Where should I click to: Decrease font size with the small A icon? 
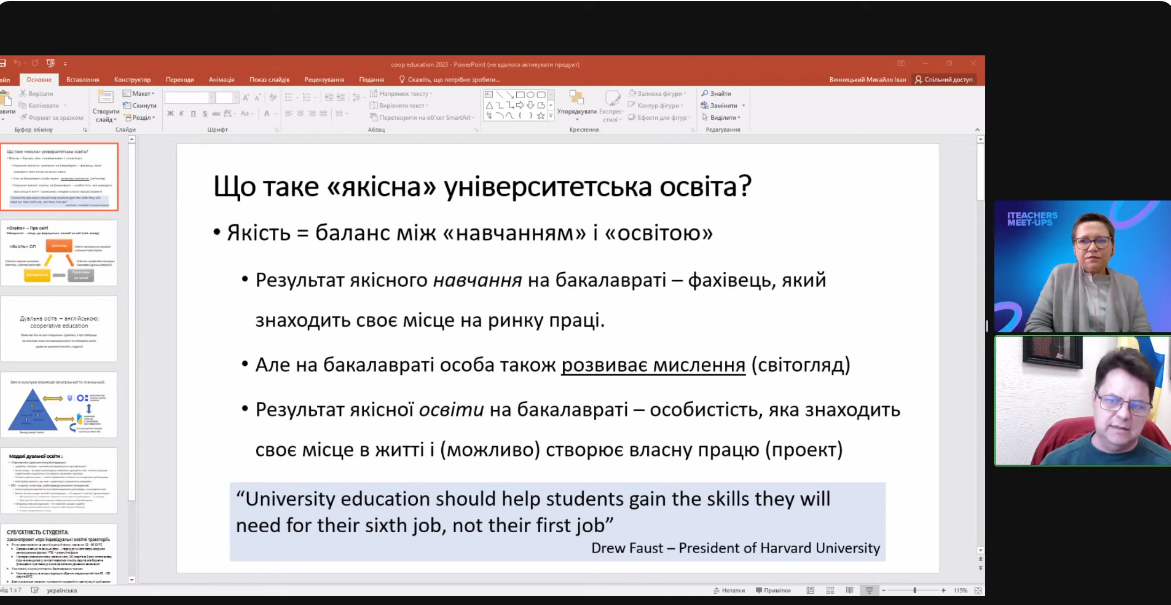point(258,98)
